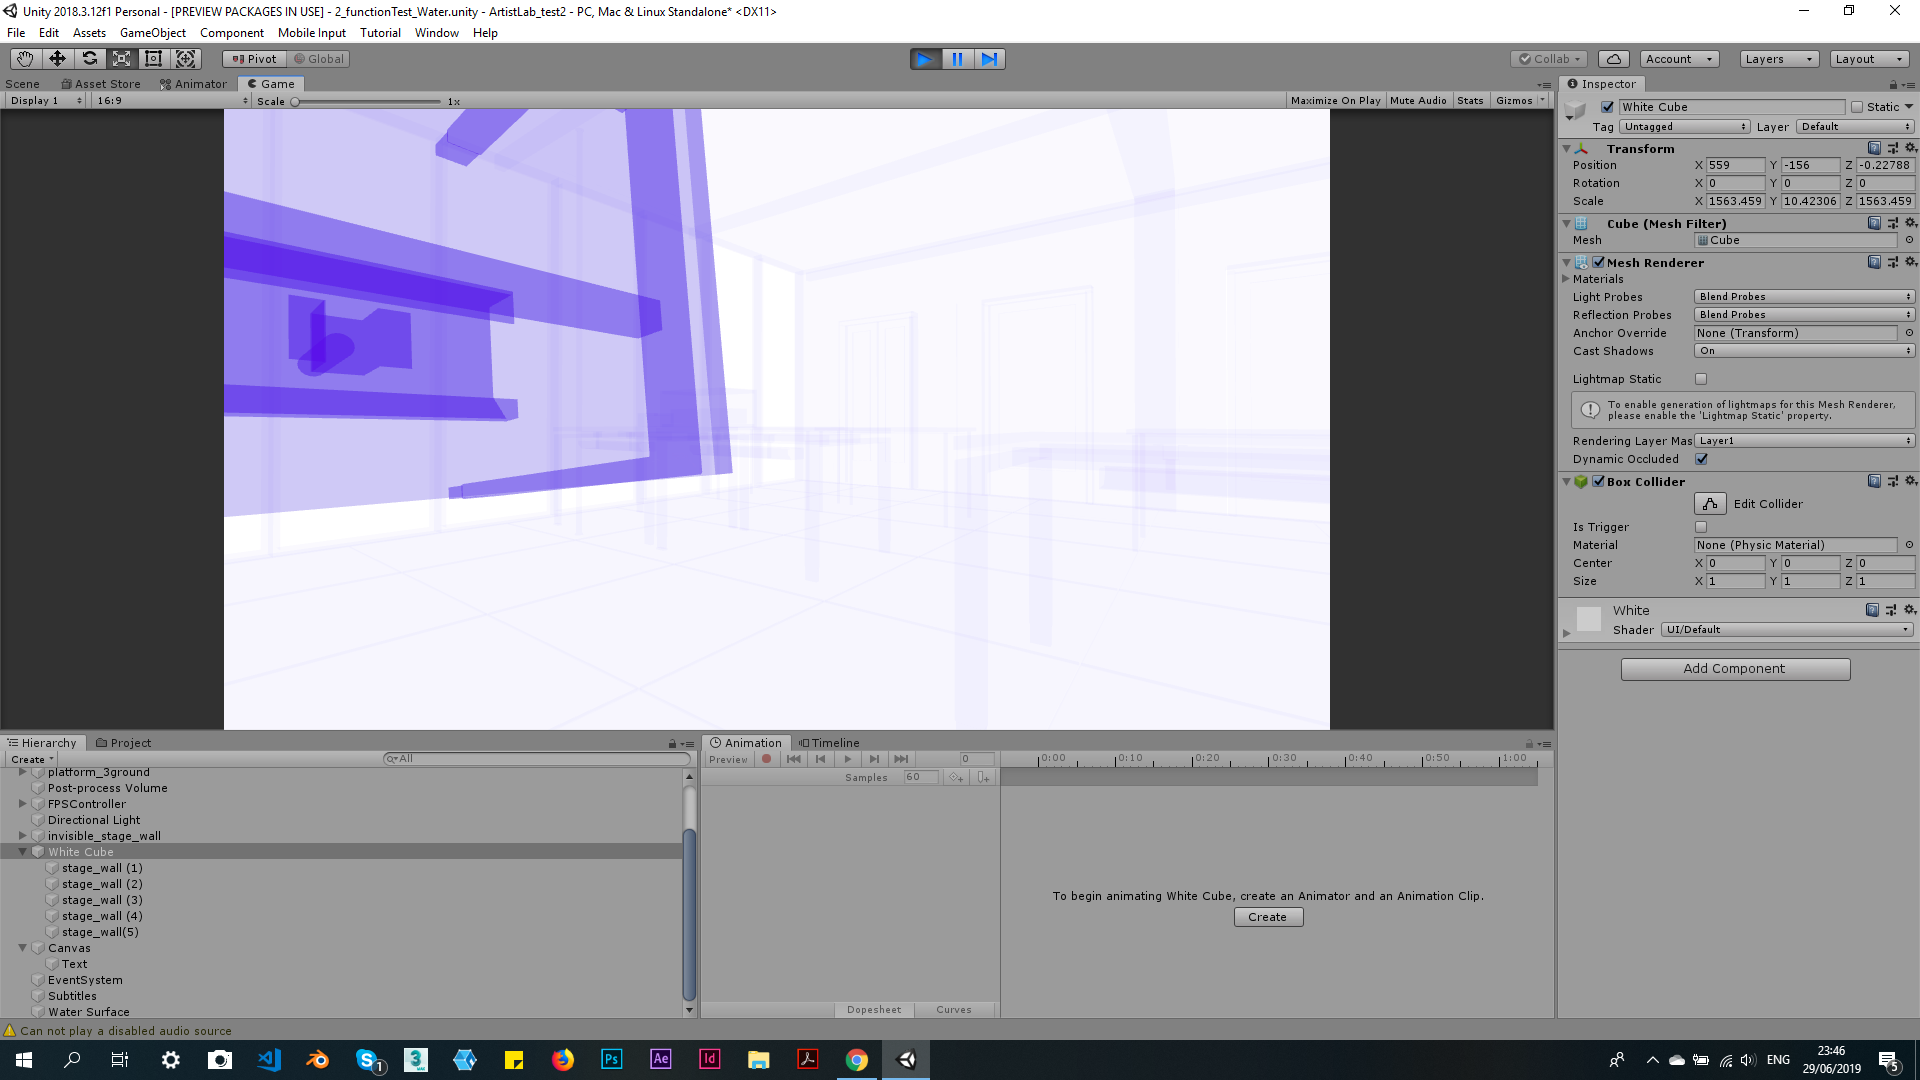This screenshot has height=1080, width=1920.
Task: Select the Rect Transform tool
Action: (153, 59)
